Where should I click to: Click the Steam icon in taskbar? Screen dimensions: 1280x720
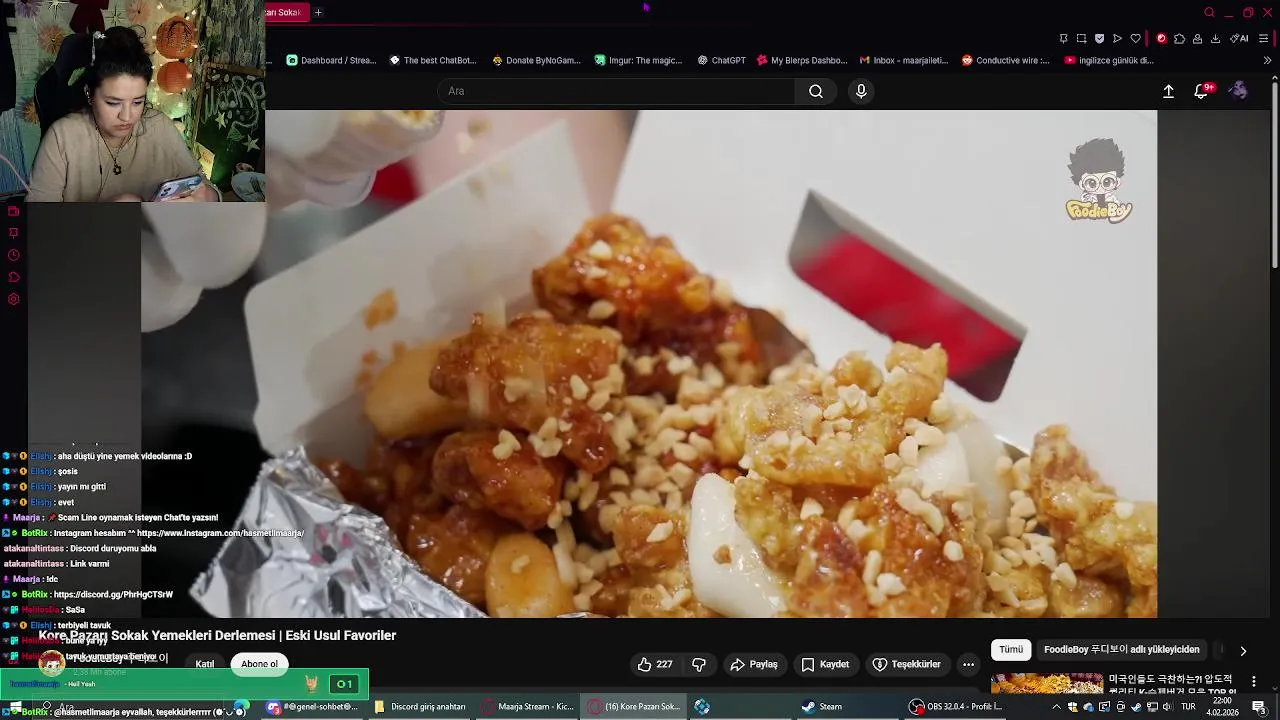(822, 706)
